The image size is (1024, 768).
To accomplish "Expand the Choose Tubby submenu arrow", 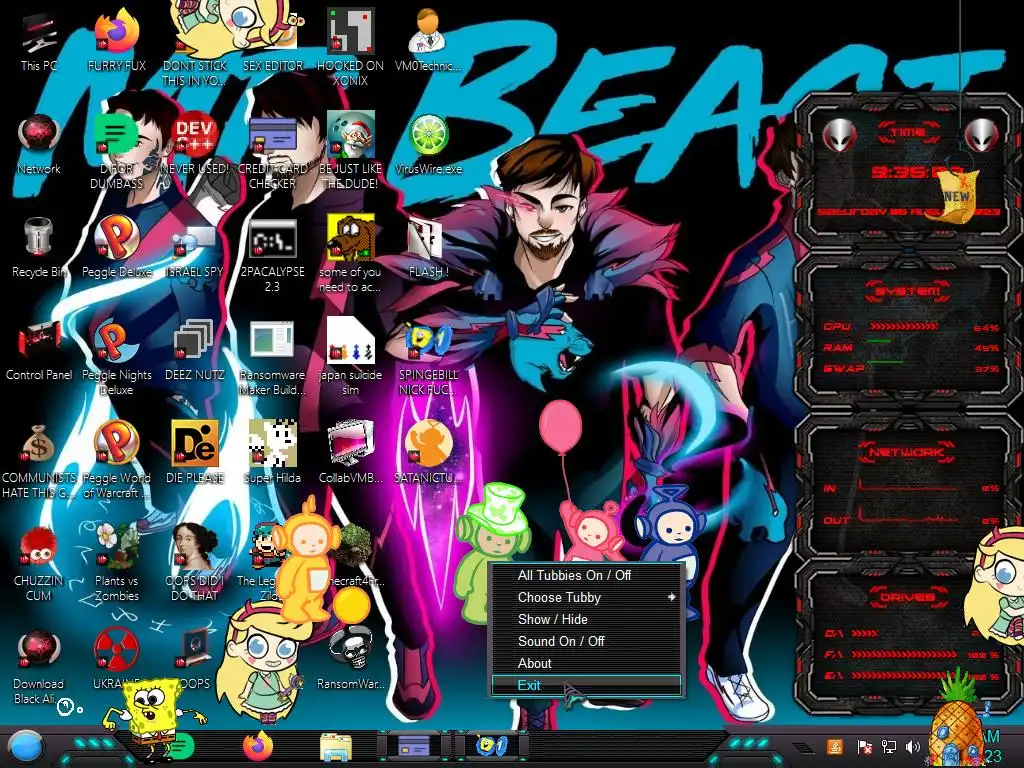I will [671, 598].
